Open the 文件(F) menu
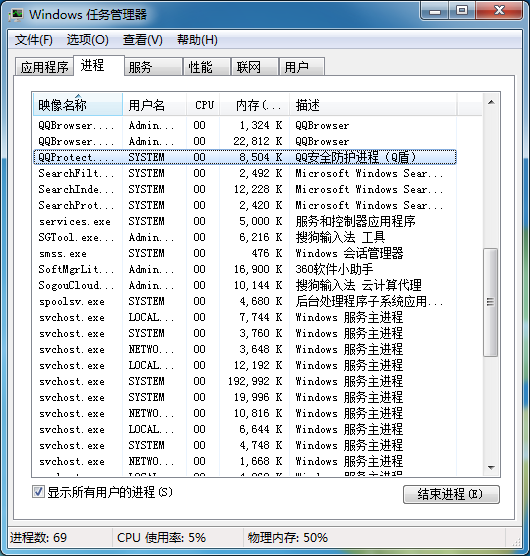 coord(34,40)
